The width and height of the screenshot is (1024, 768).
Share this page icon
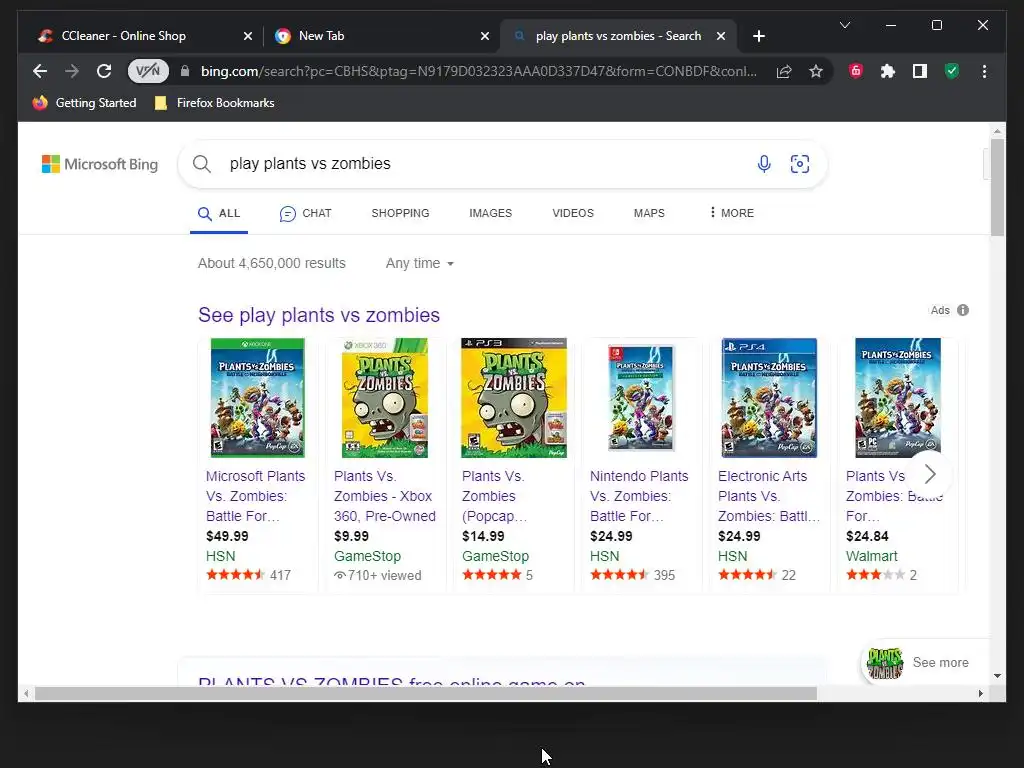tap(784, 71)
